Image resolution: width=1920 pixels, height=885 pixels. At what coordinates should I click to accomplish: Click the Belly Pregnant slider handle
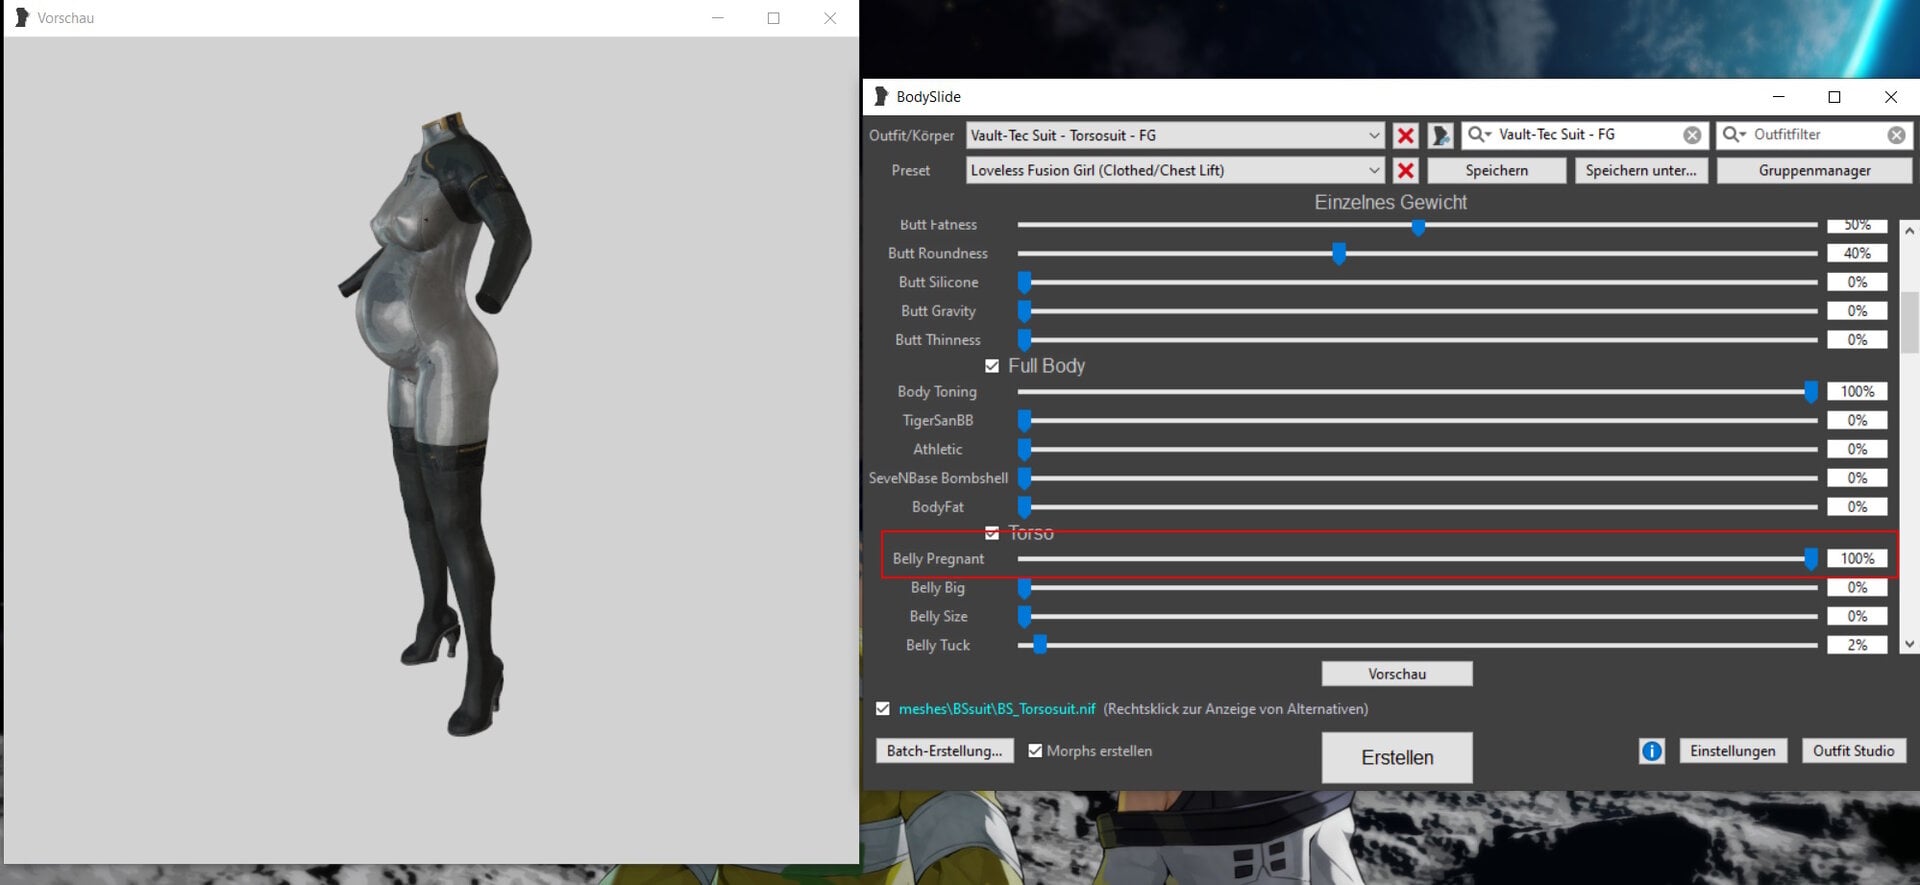pyautogui.click(x=1810, y=559)
